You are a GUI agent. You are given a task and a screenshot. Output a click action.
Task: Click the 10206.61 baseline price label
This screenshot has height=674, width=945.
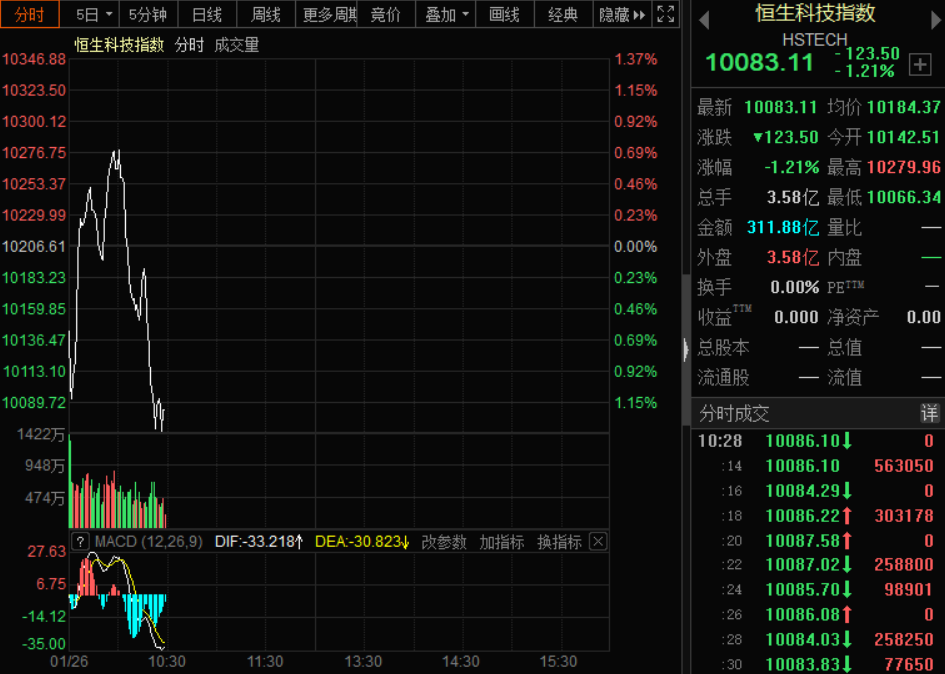click(34, 247)
